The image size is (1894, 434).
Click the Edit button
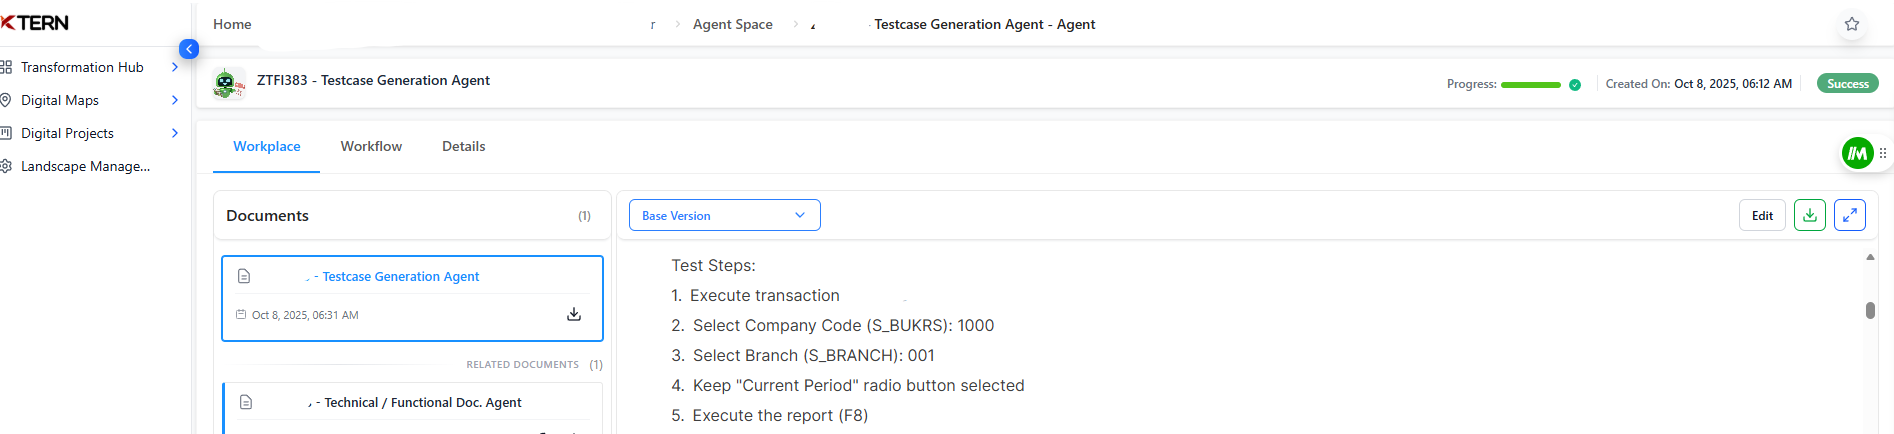(x=1761, y=215)
